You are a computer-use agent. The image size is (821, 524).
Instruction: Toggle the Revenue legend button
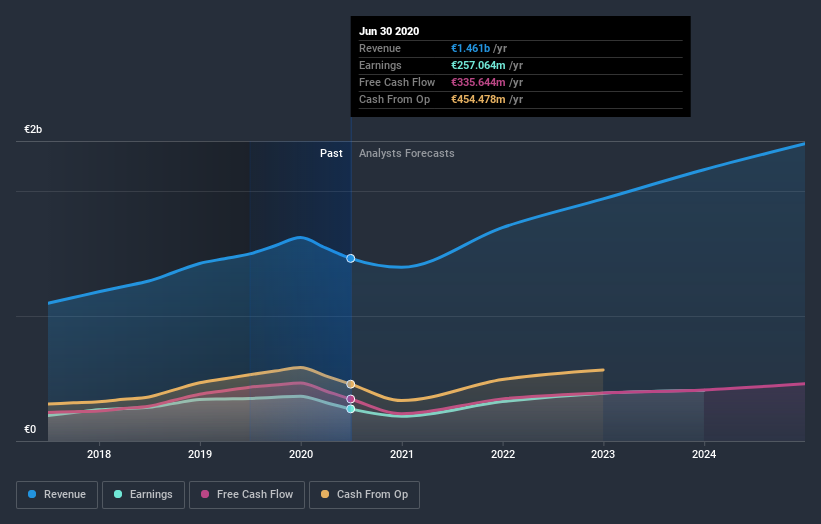point(57,495)
